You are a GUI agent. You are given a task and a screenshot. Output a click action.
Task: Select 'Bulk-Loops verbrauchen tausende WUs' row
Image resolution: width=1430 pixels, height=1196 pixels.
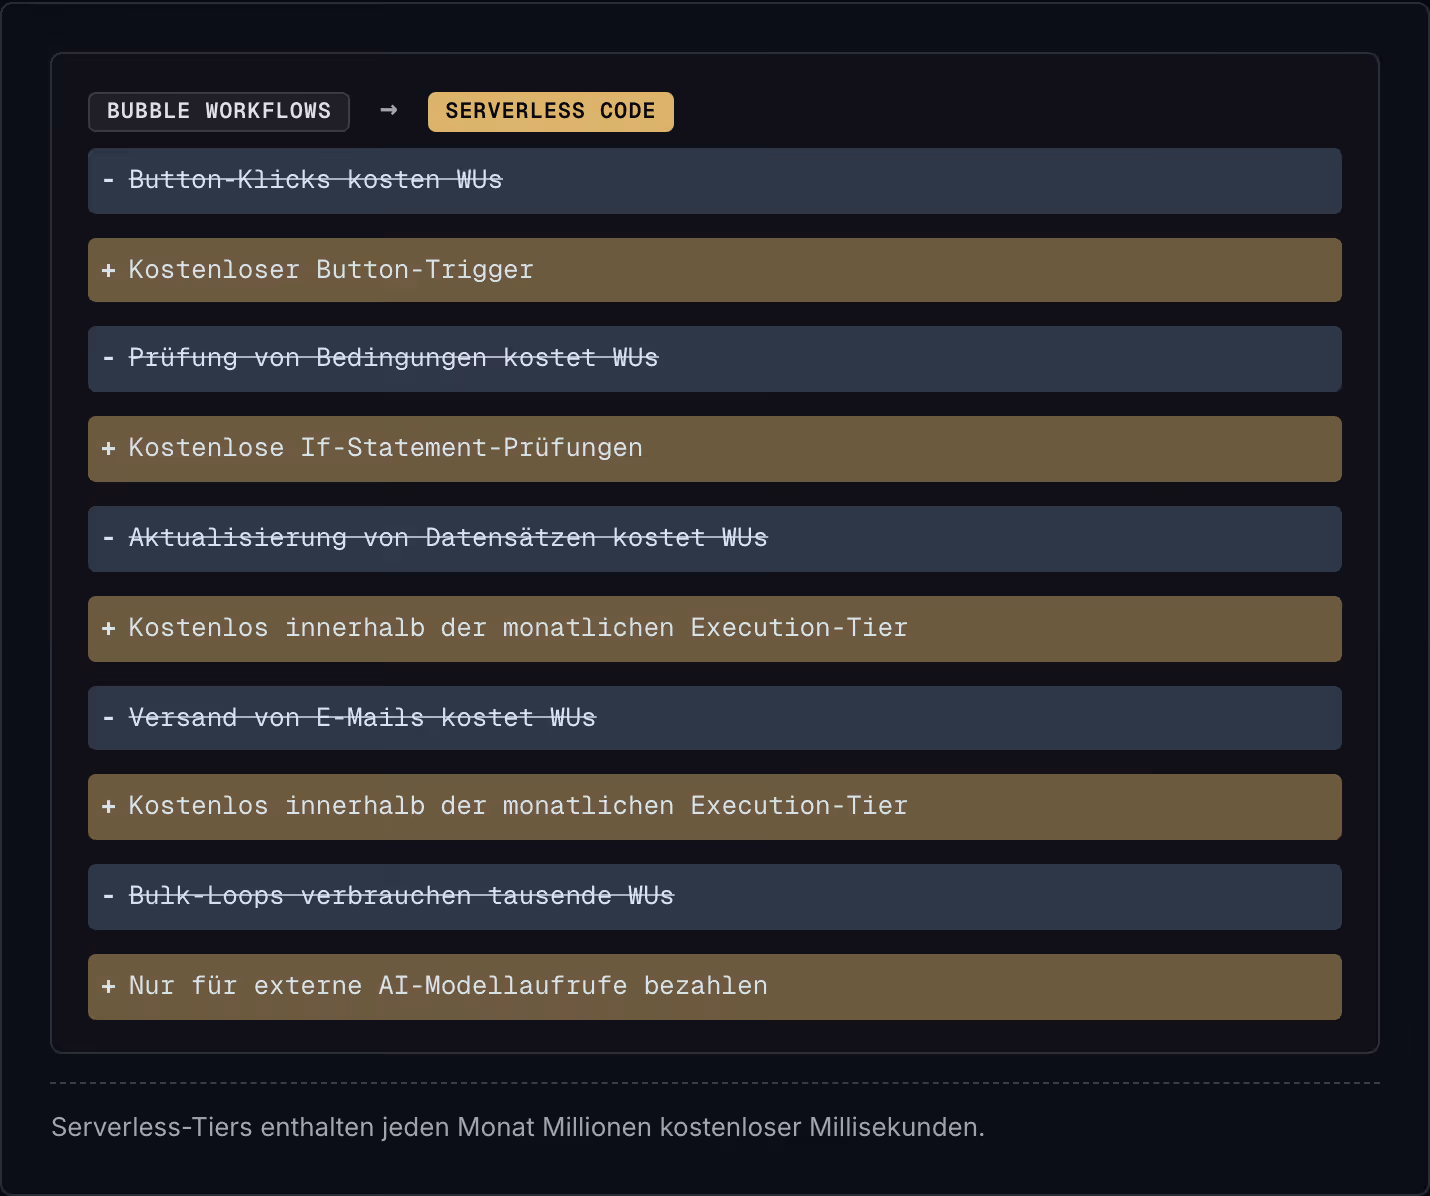pos(715,897)
